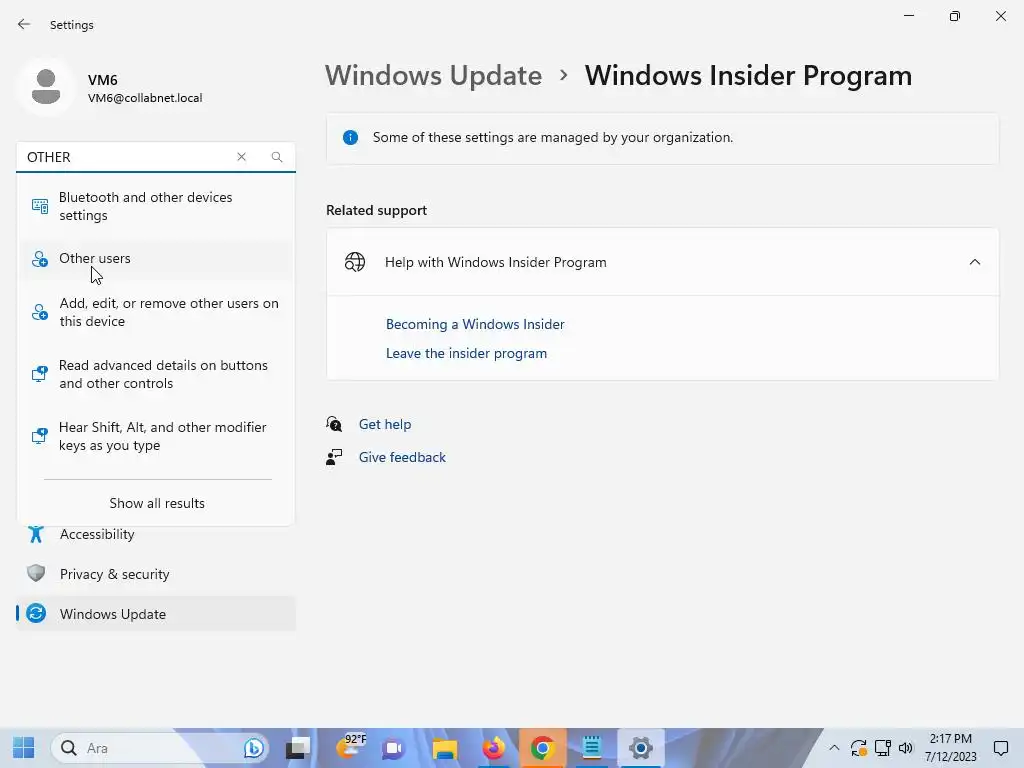
Task: Open the Accessibility settings category
Action: [155, 534]
